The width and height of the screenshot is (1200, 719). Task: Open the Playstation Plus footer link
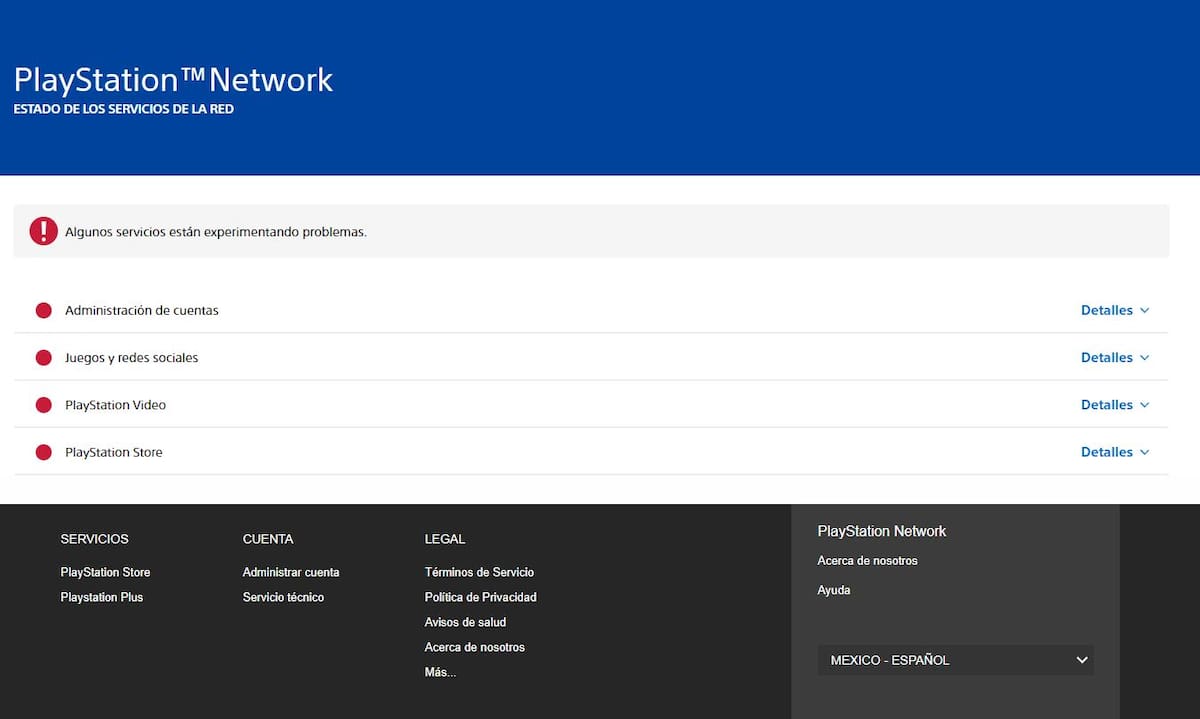pos(101,597)
